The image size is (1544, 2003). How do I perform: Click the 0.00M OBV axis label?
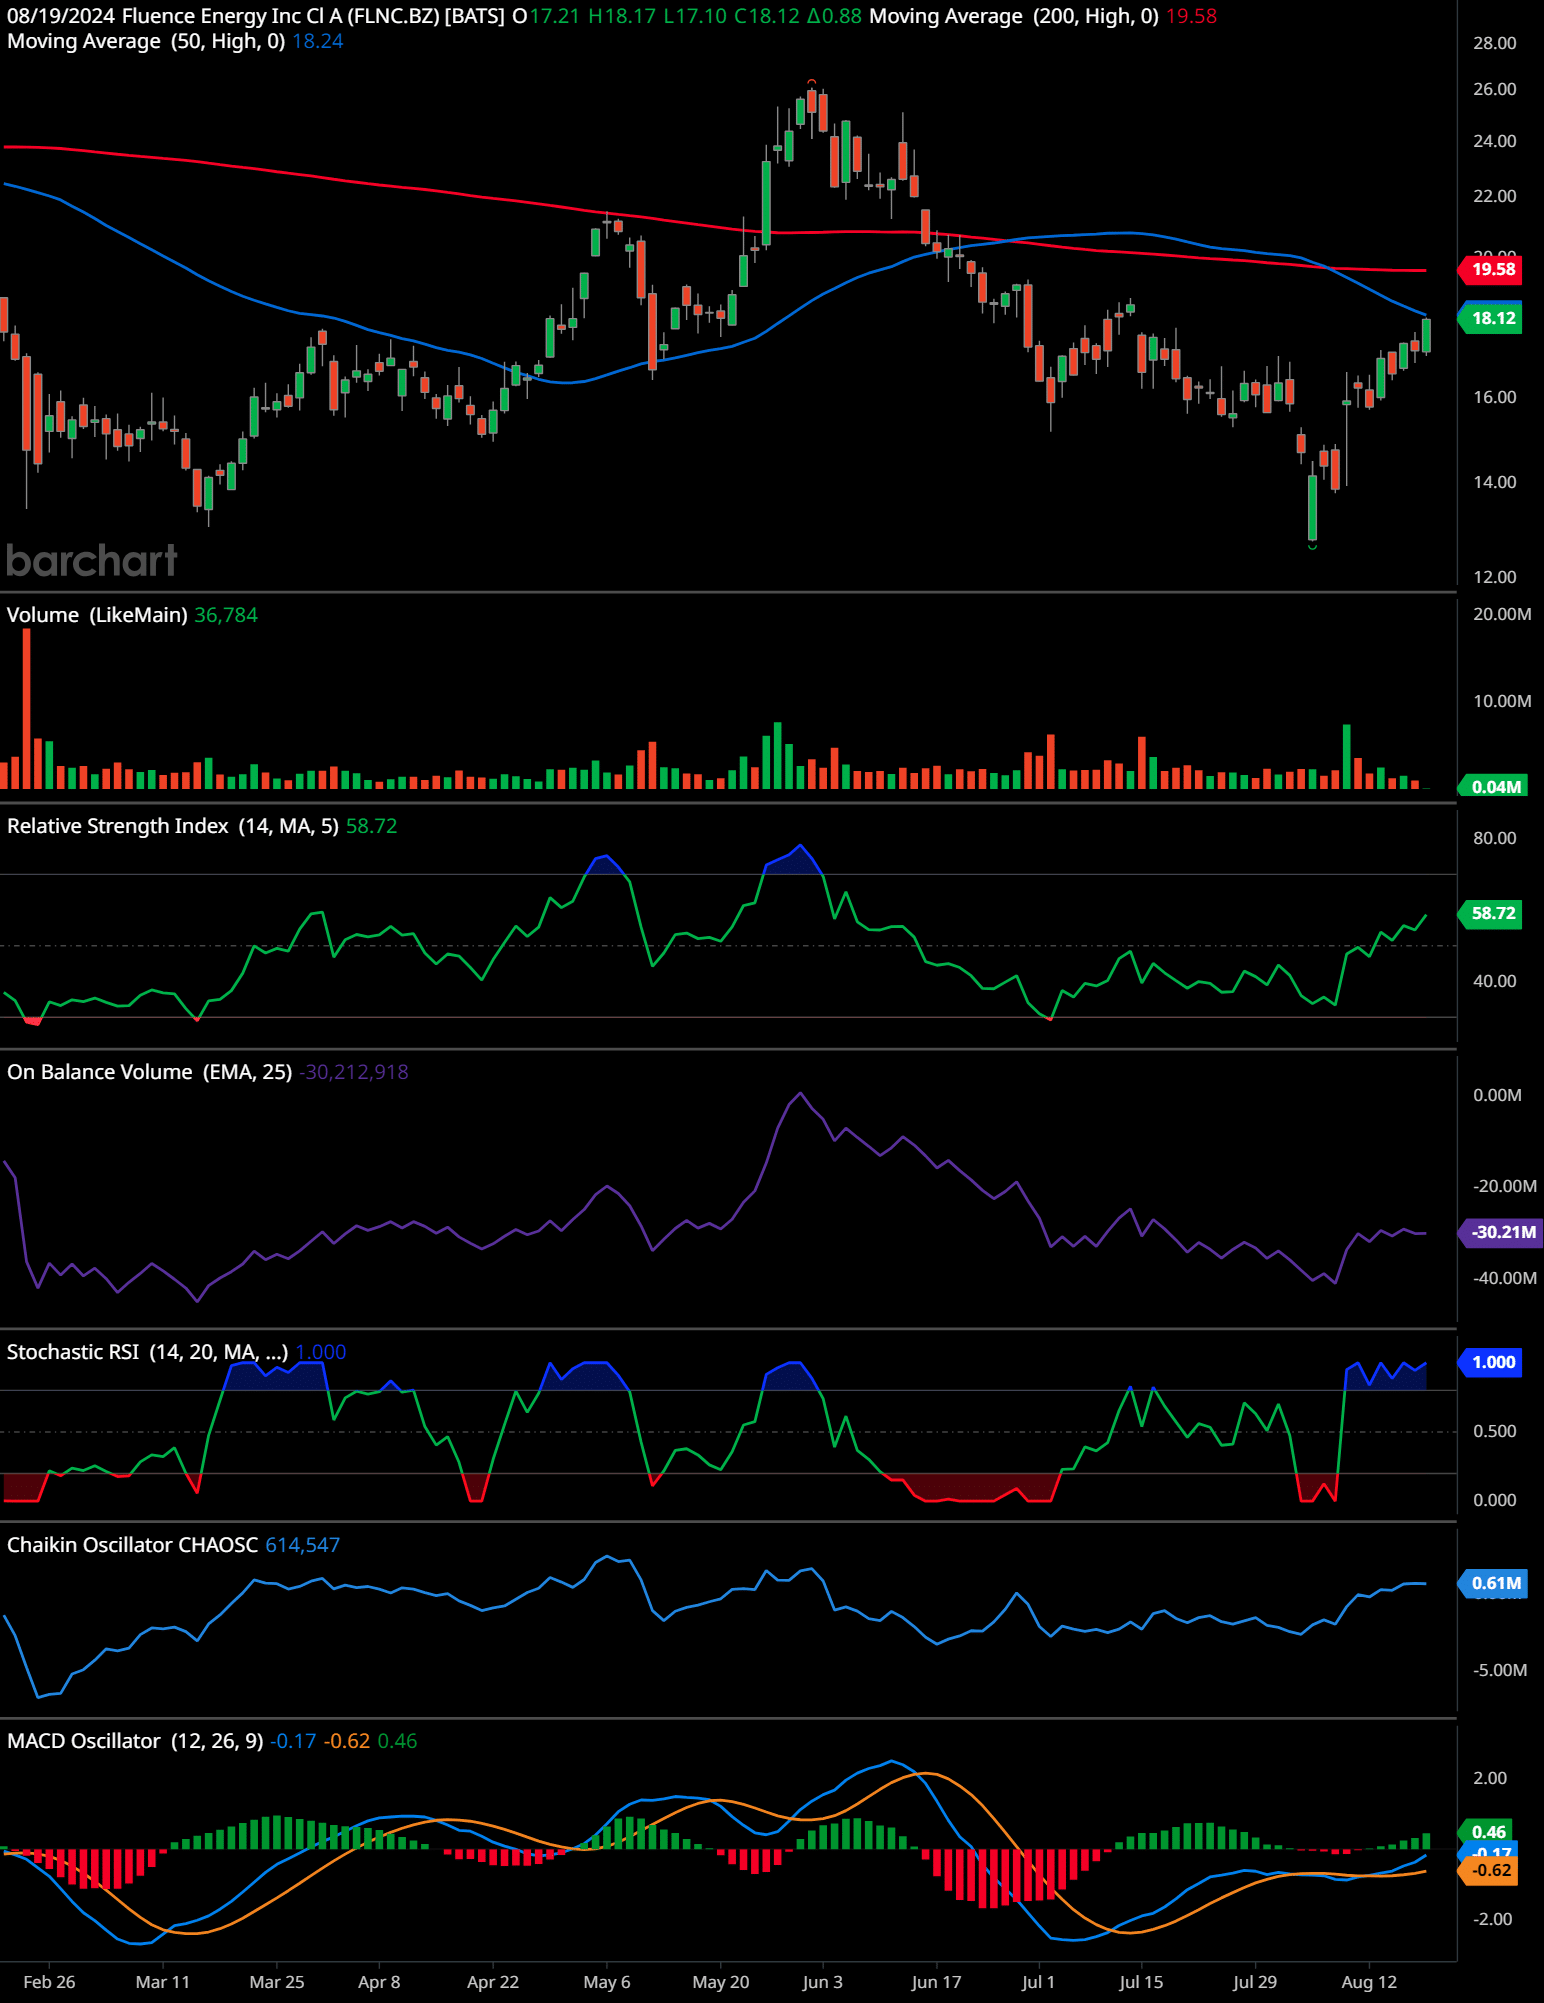(1497, 1095)
